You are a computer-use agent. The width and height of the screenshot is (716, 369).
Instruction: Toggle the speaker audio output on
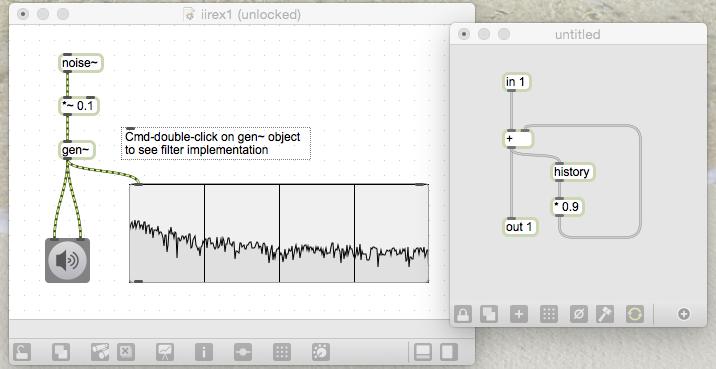68,260
